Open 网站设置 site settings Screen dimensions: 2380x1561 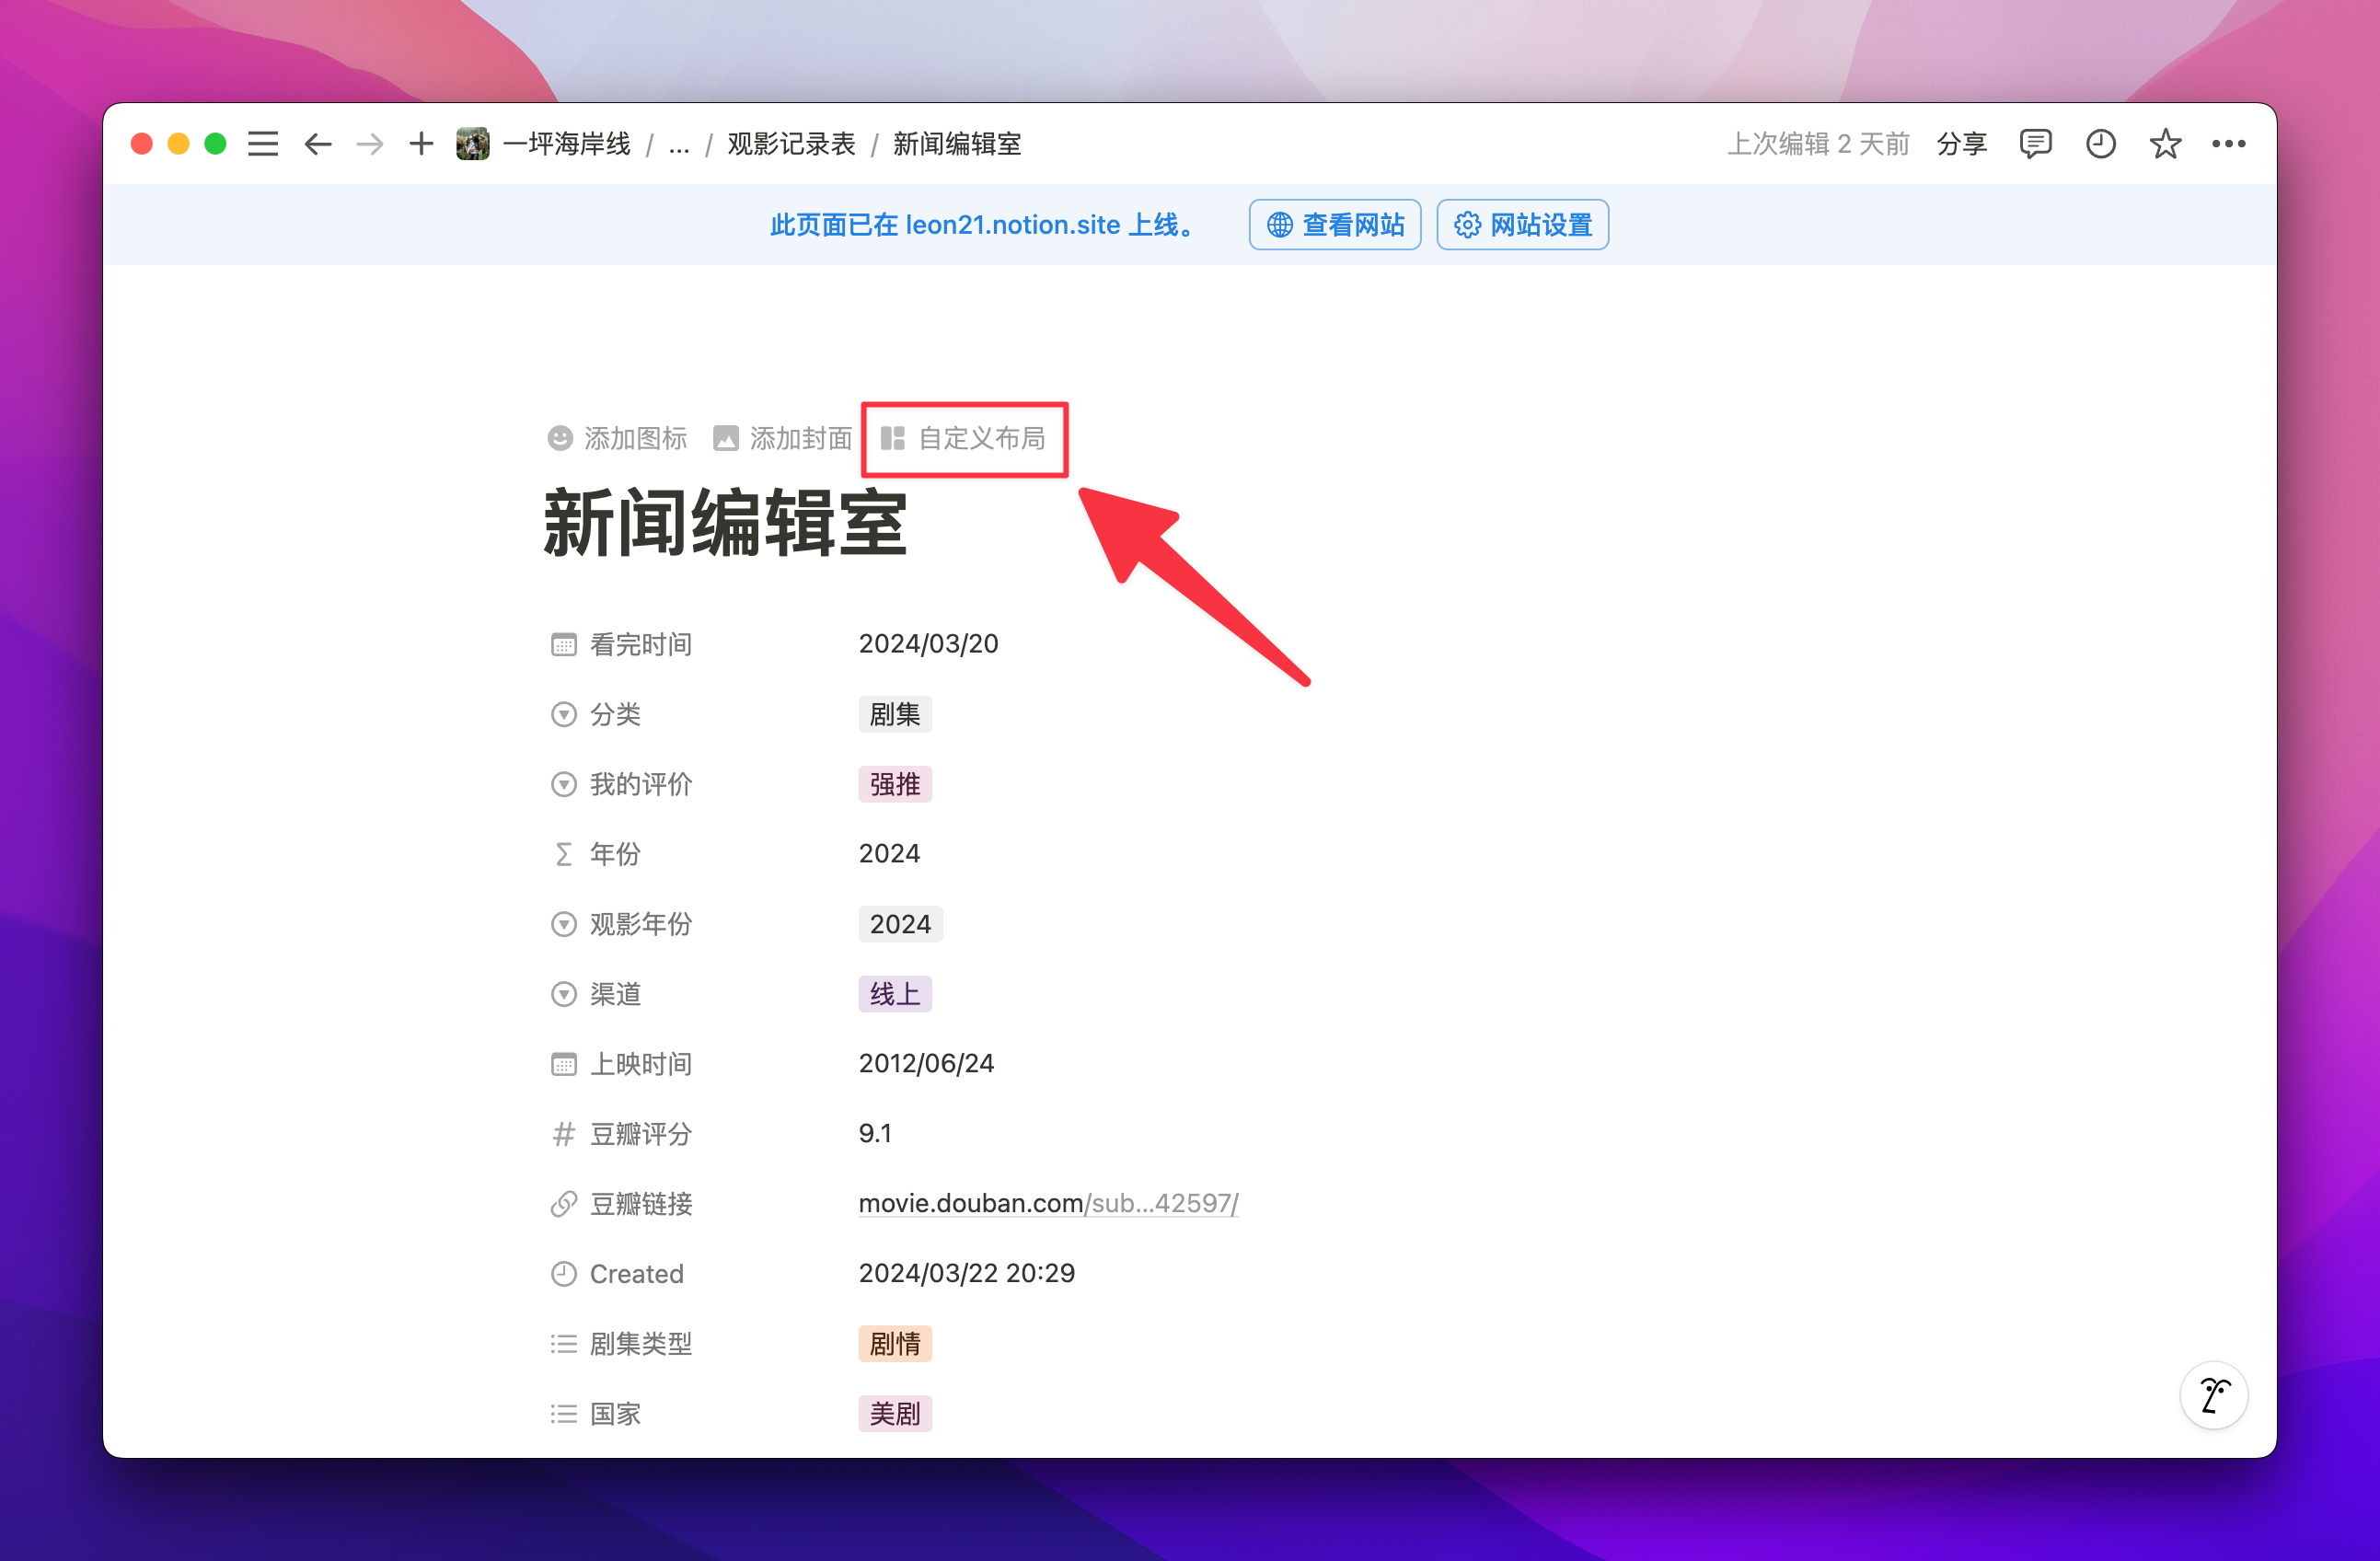1522,225
